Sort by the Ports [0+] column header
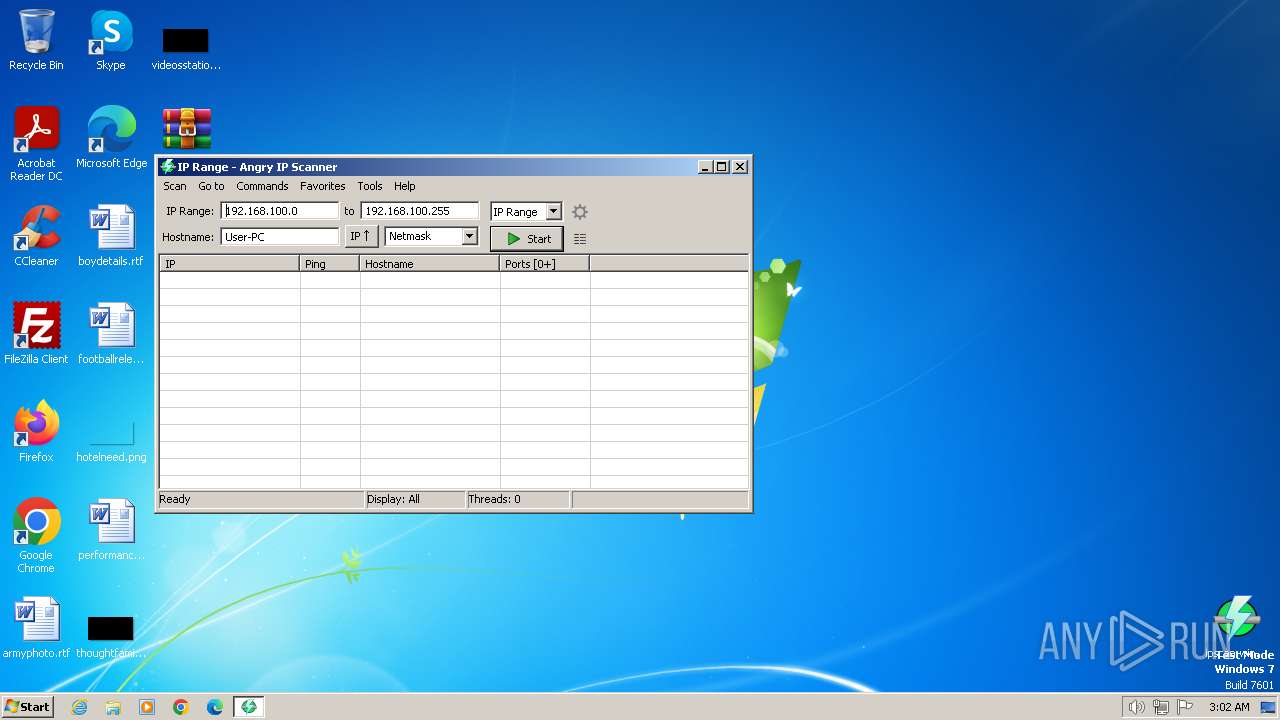The image size is (1280, 720). (545, 264)
